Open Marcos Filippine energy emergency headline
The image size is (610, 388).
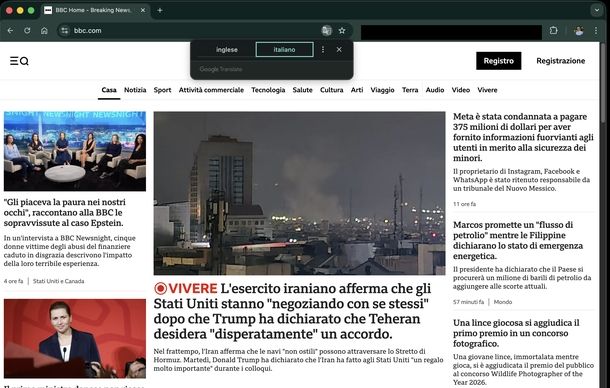point(518,240)
